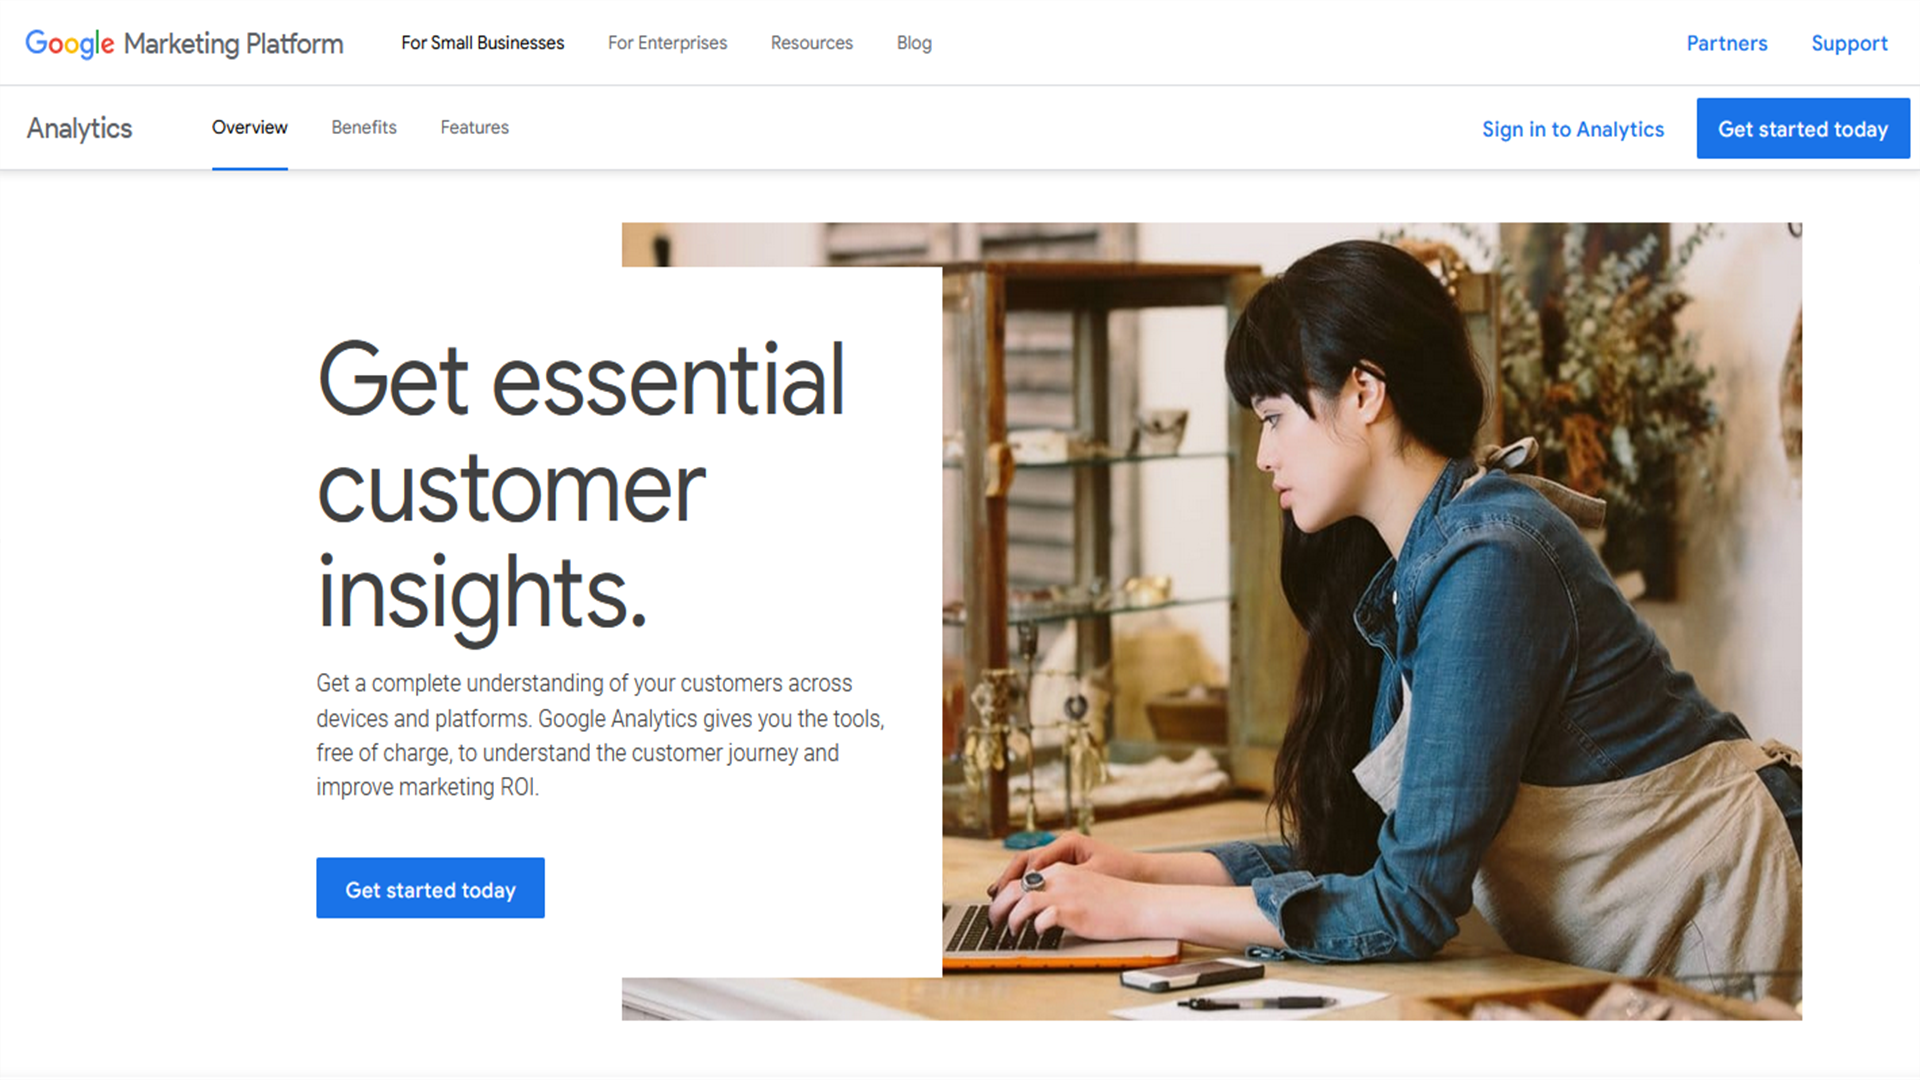Click the Sign in to Analytics button
Image resolution: width=1920 pixels, height=1080 pixels.
pyautogui.click(x=1572, y=127)
